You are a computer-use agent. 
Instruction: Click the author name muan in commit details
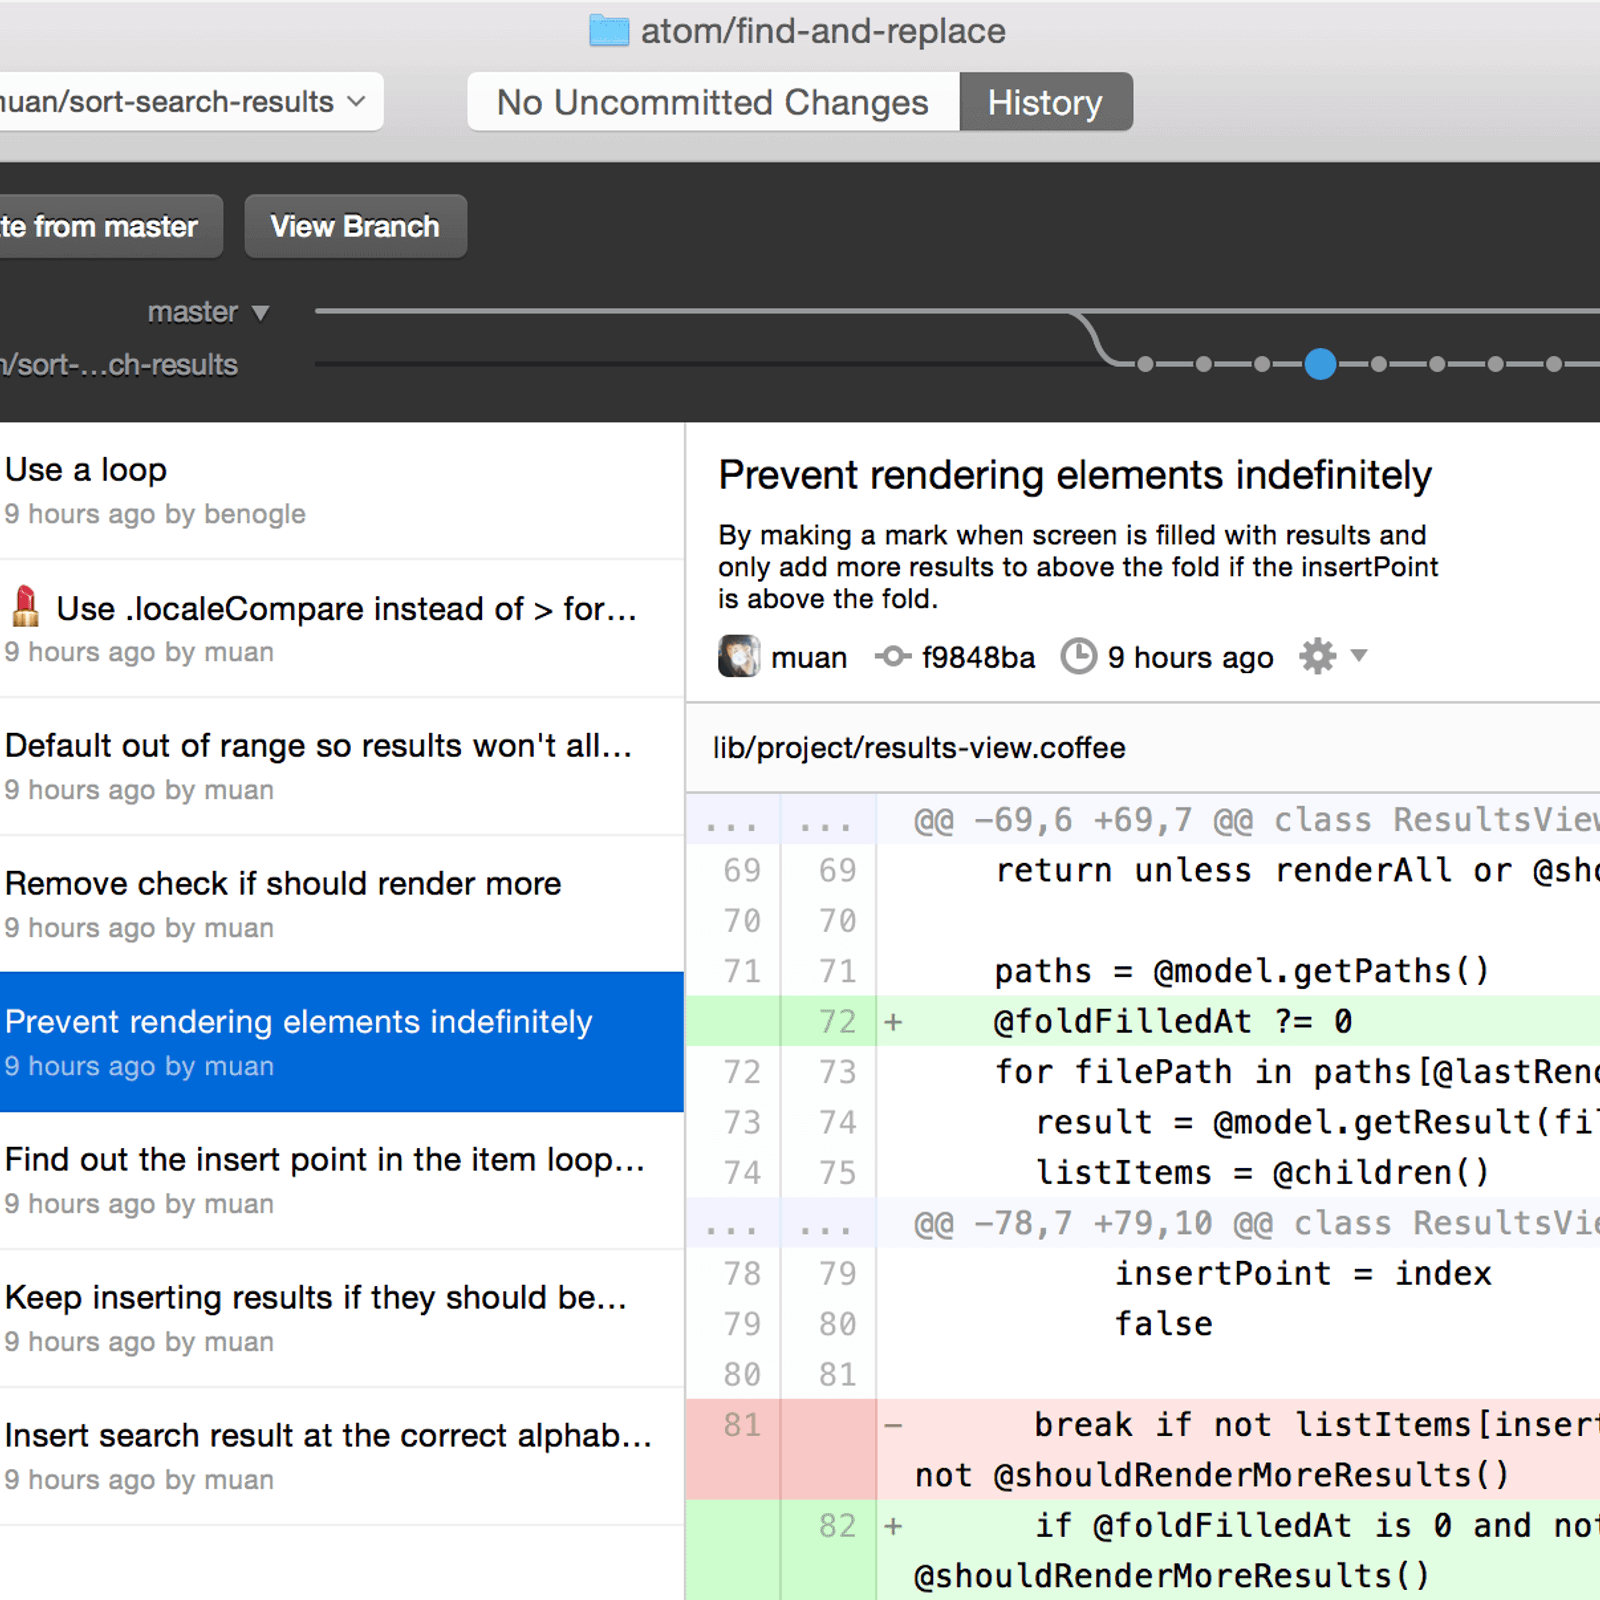(x=809, y=658)
